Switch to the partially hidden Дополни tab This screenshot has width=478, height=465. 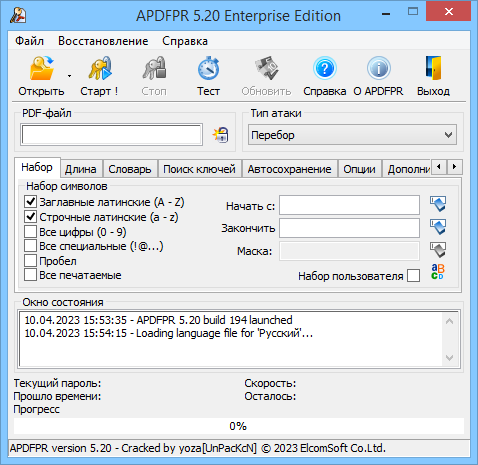coord(407,169)
